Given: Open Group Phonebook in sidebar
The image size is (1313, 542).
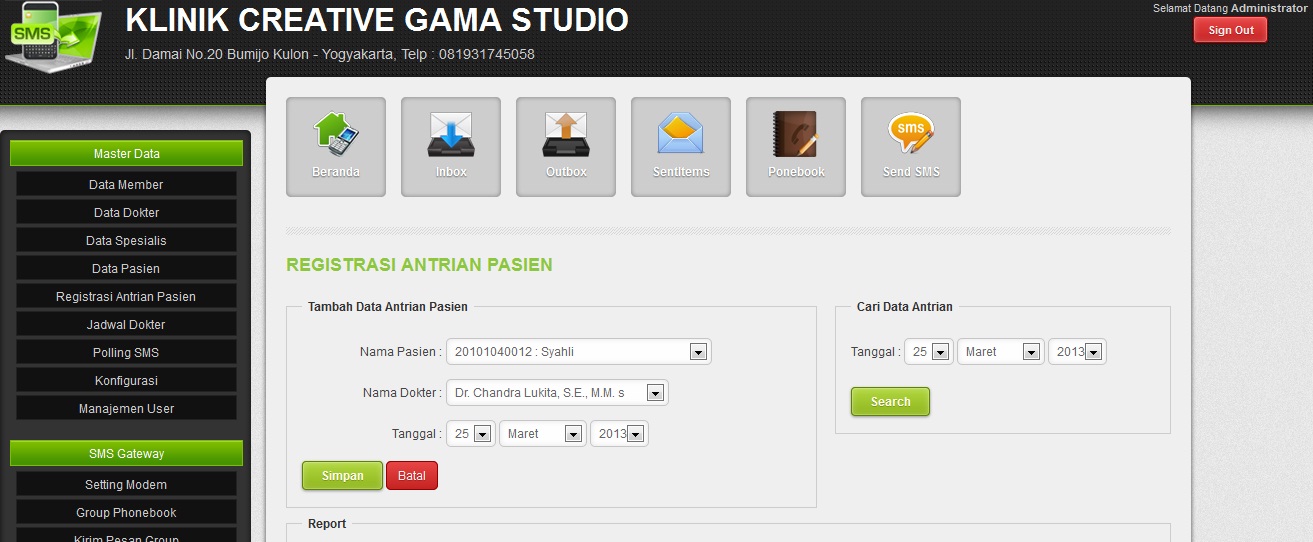Looking at the screenshot, I should [x=126, y=512].
